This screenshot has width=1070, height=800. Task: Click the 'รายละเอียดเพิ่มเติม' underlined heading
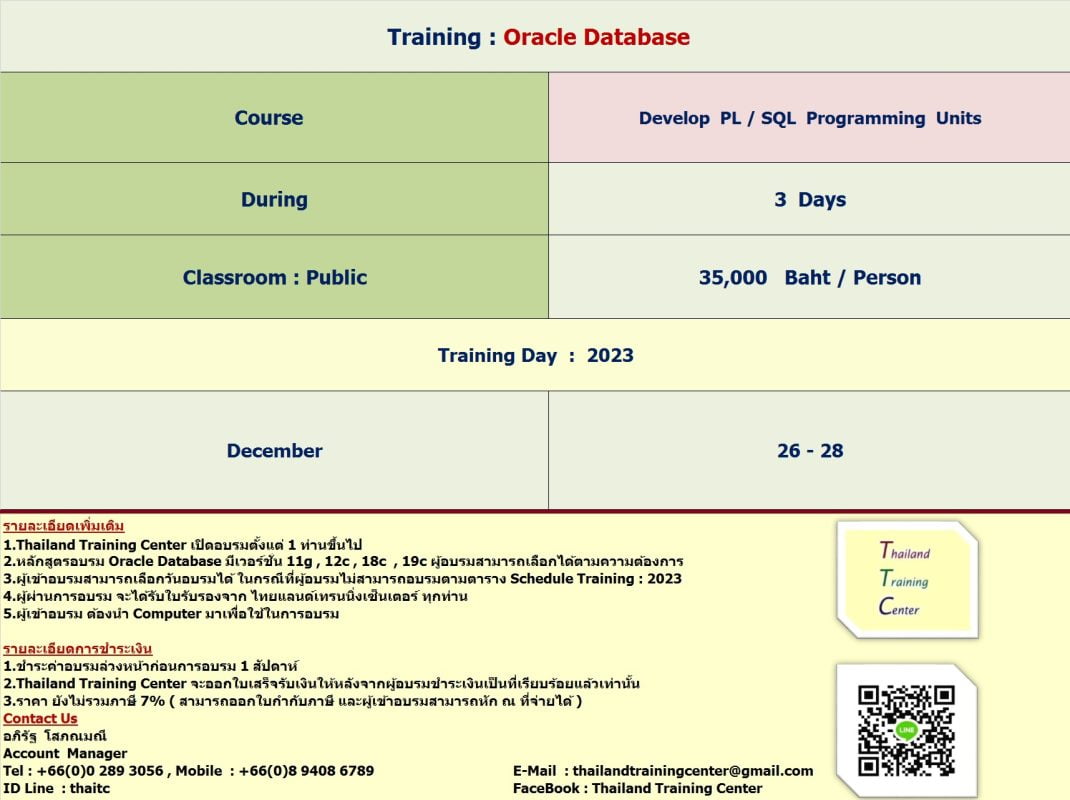click(63, 526)
